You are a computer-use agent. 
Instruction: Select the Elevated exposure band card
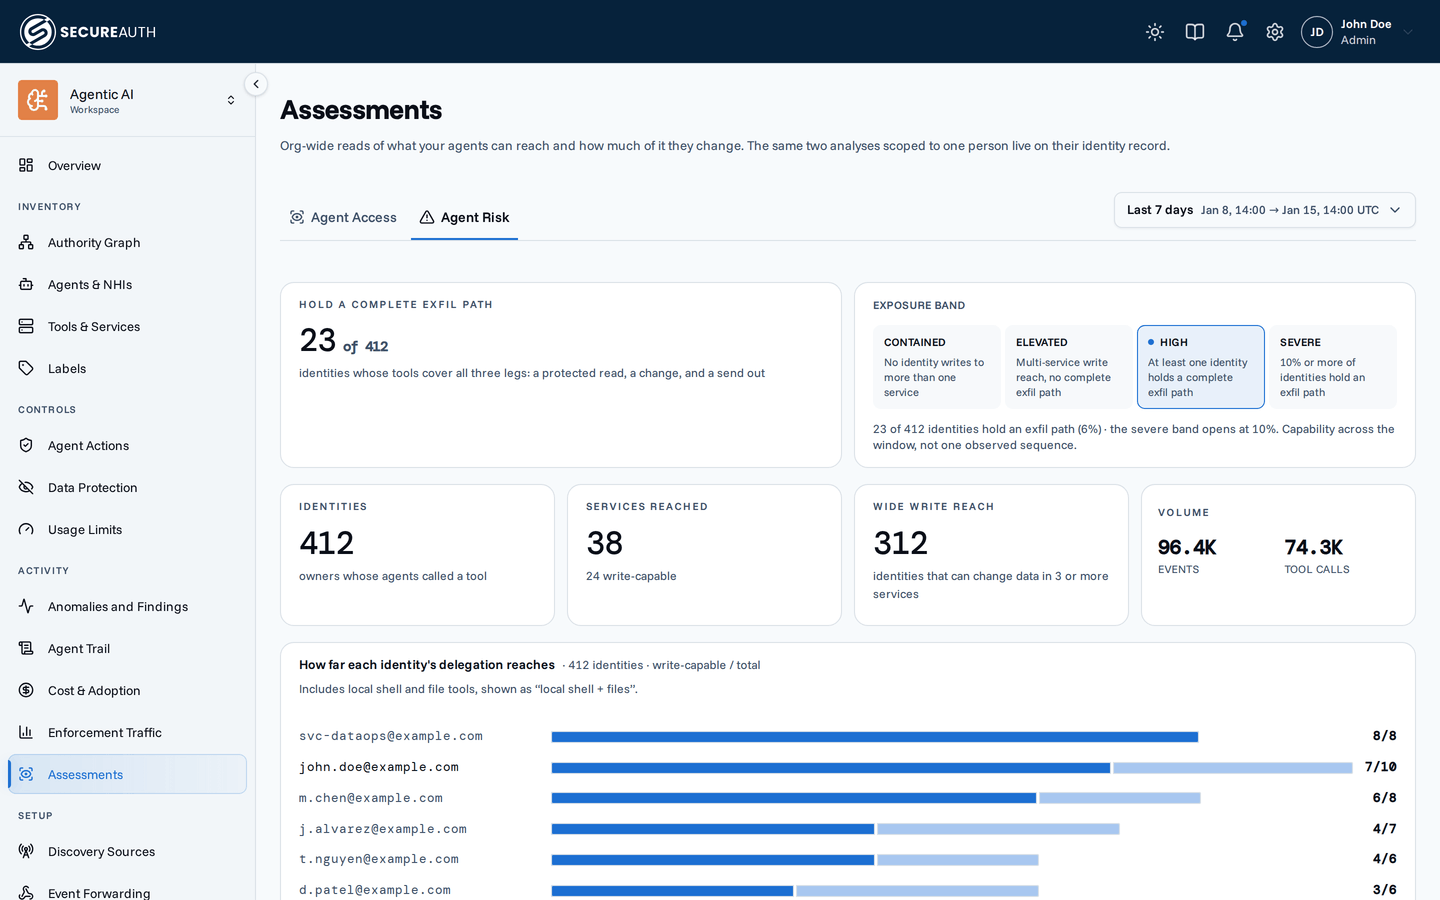tap(1068, 367)
